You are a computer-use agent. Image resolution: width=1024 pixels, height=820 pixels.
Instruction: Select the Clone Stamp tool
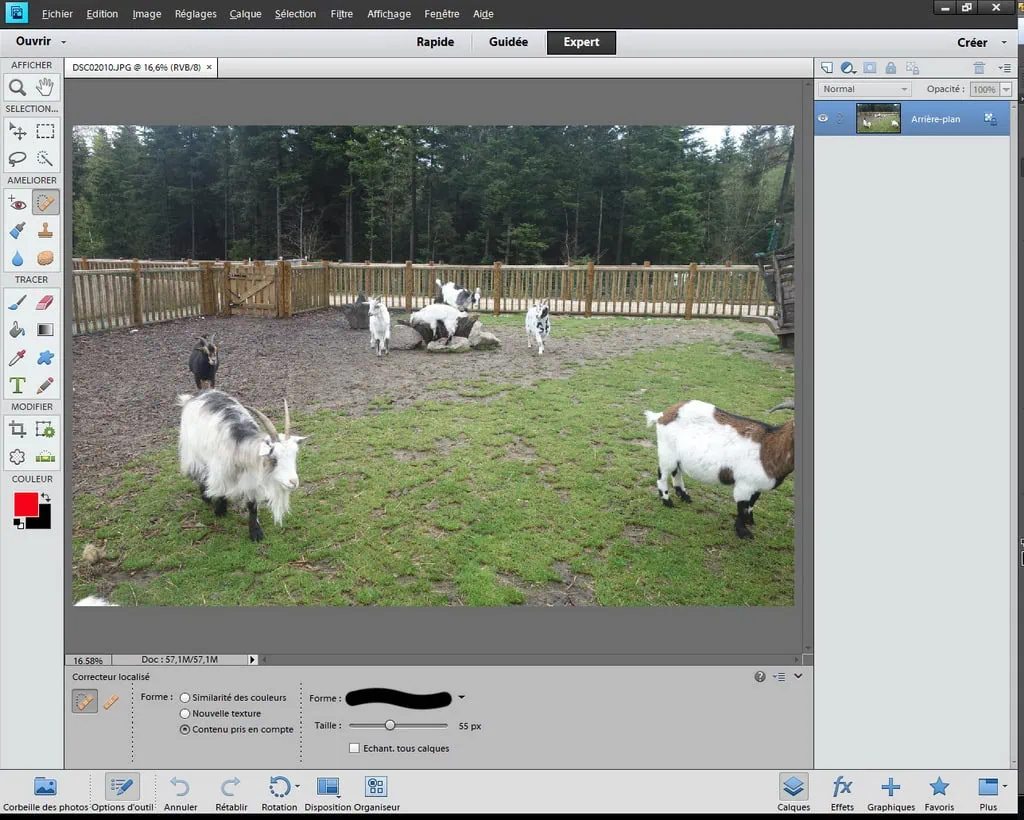[x=45, y=230]
